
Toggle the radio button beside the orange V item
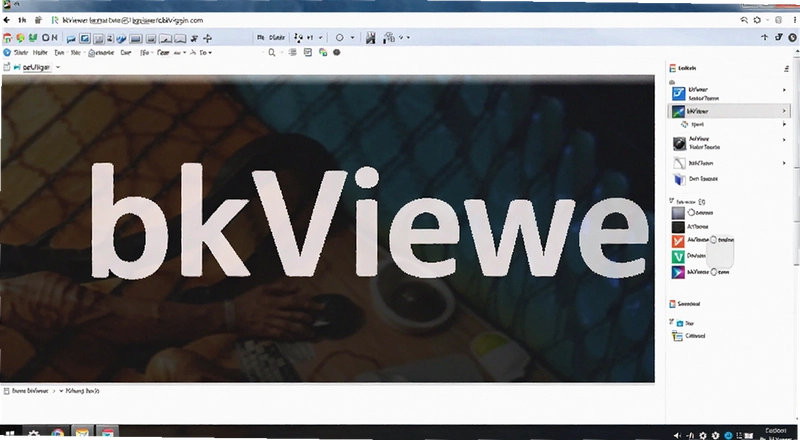point(714,239)
